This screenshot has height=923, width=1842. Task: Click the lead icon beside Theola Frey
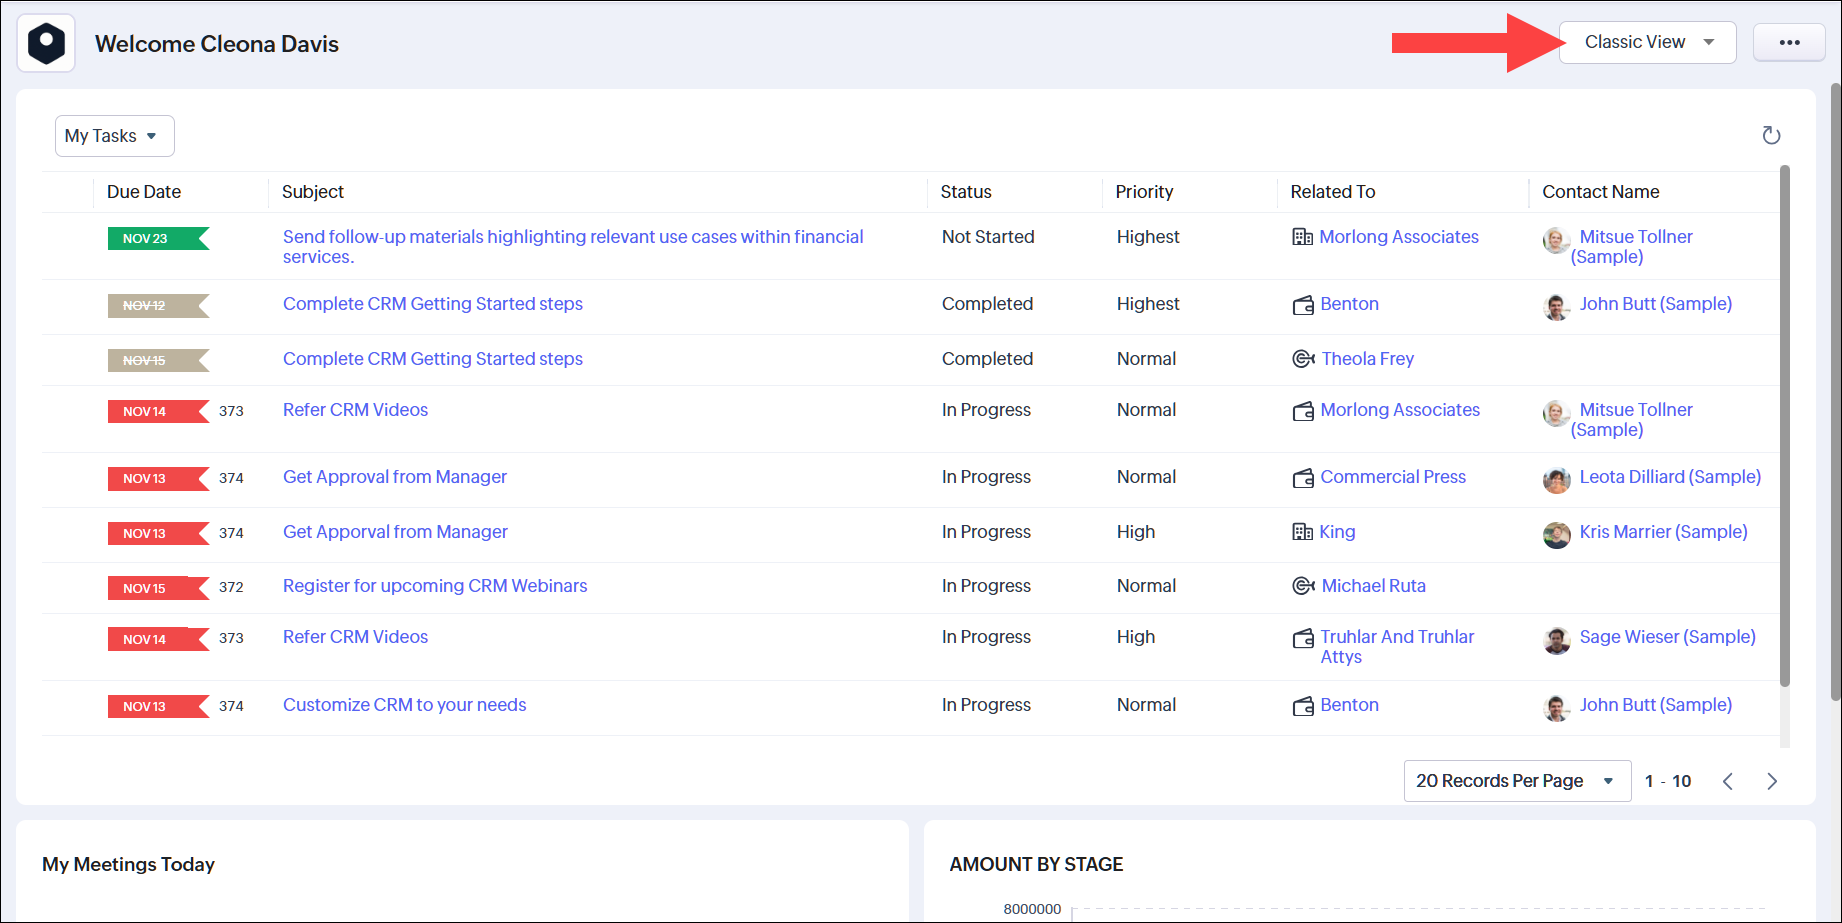pyautogui.click(x=1303, y=359)
